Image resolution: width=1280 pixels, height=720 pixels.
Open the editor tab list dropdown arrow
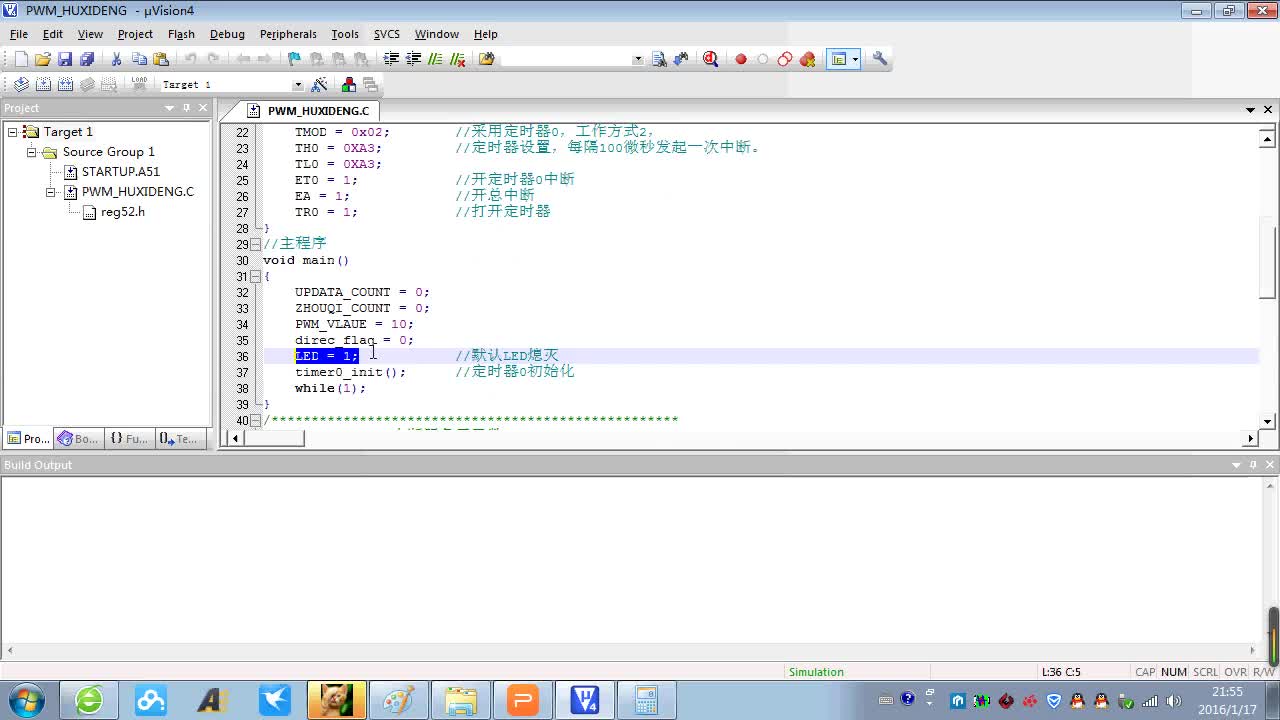(1250, 110)
